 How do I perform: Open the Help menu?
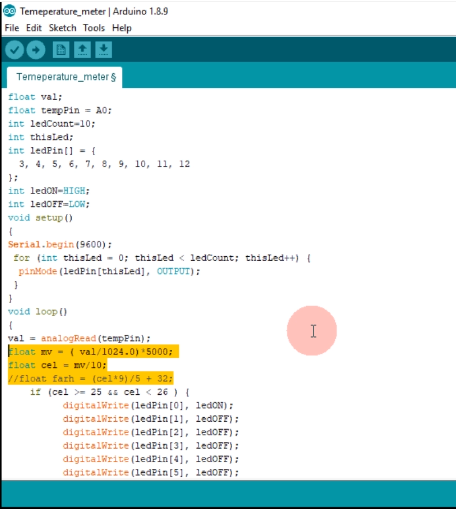(122, 28)
